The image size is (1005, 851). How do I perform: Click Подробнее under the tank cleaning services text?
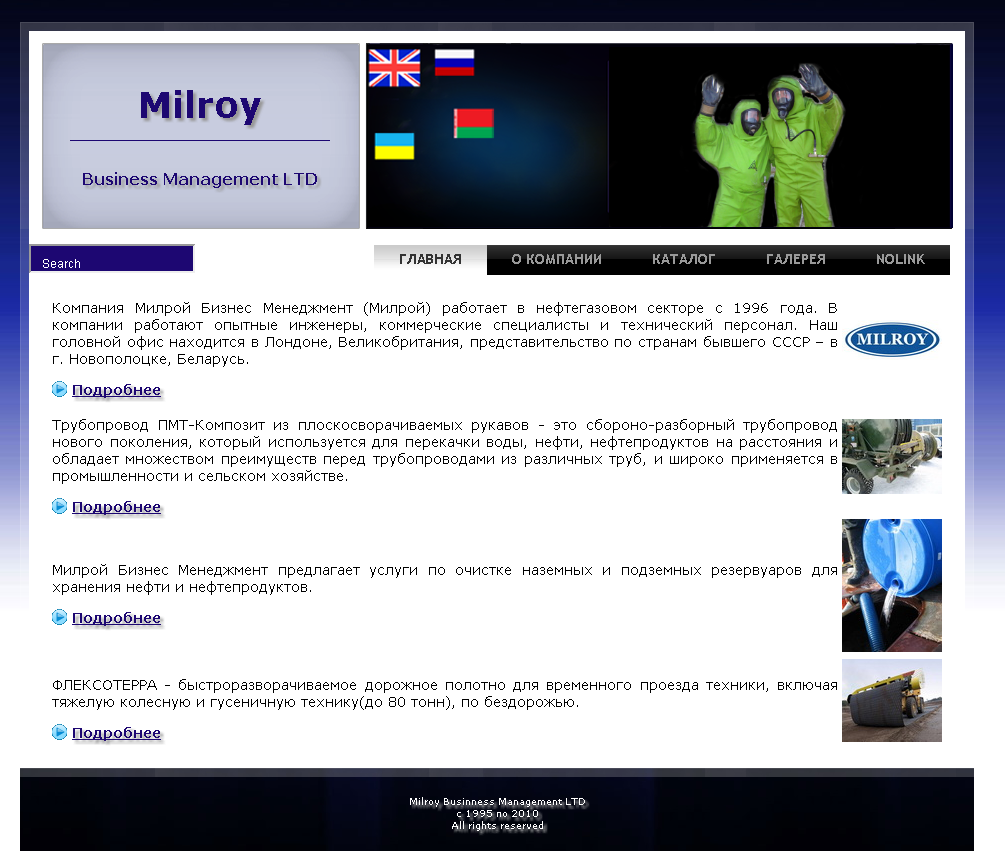click(x=116, y=618)
